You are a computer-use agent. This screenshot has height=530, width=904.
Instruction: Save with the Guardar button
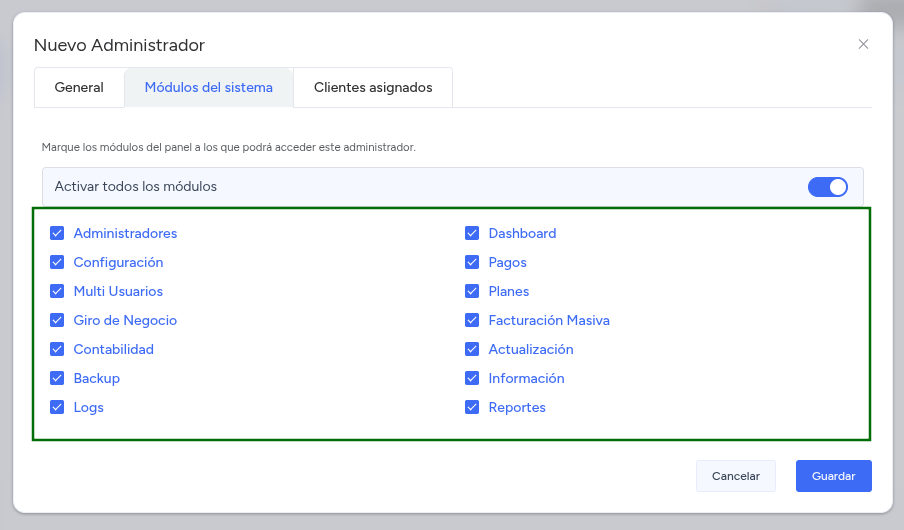pos(834,476)
